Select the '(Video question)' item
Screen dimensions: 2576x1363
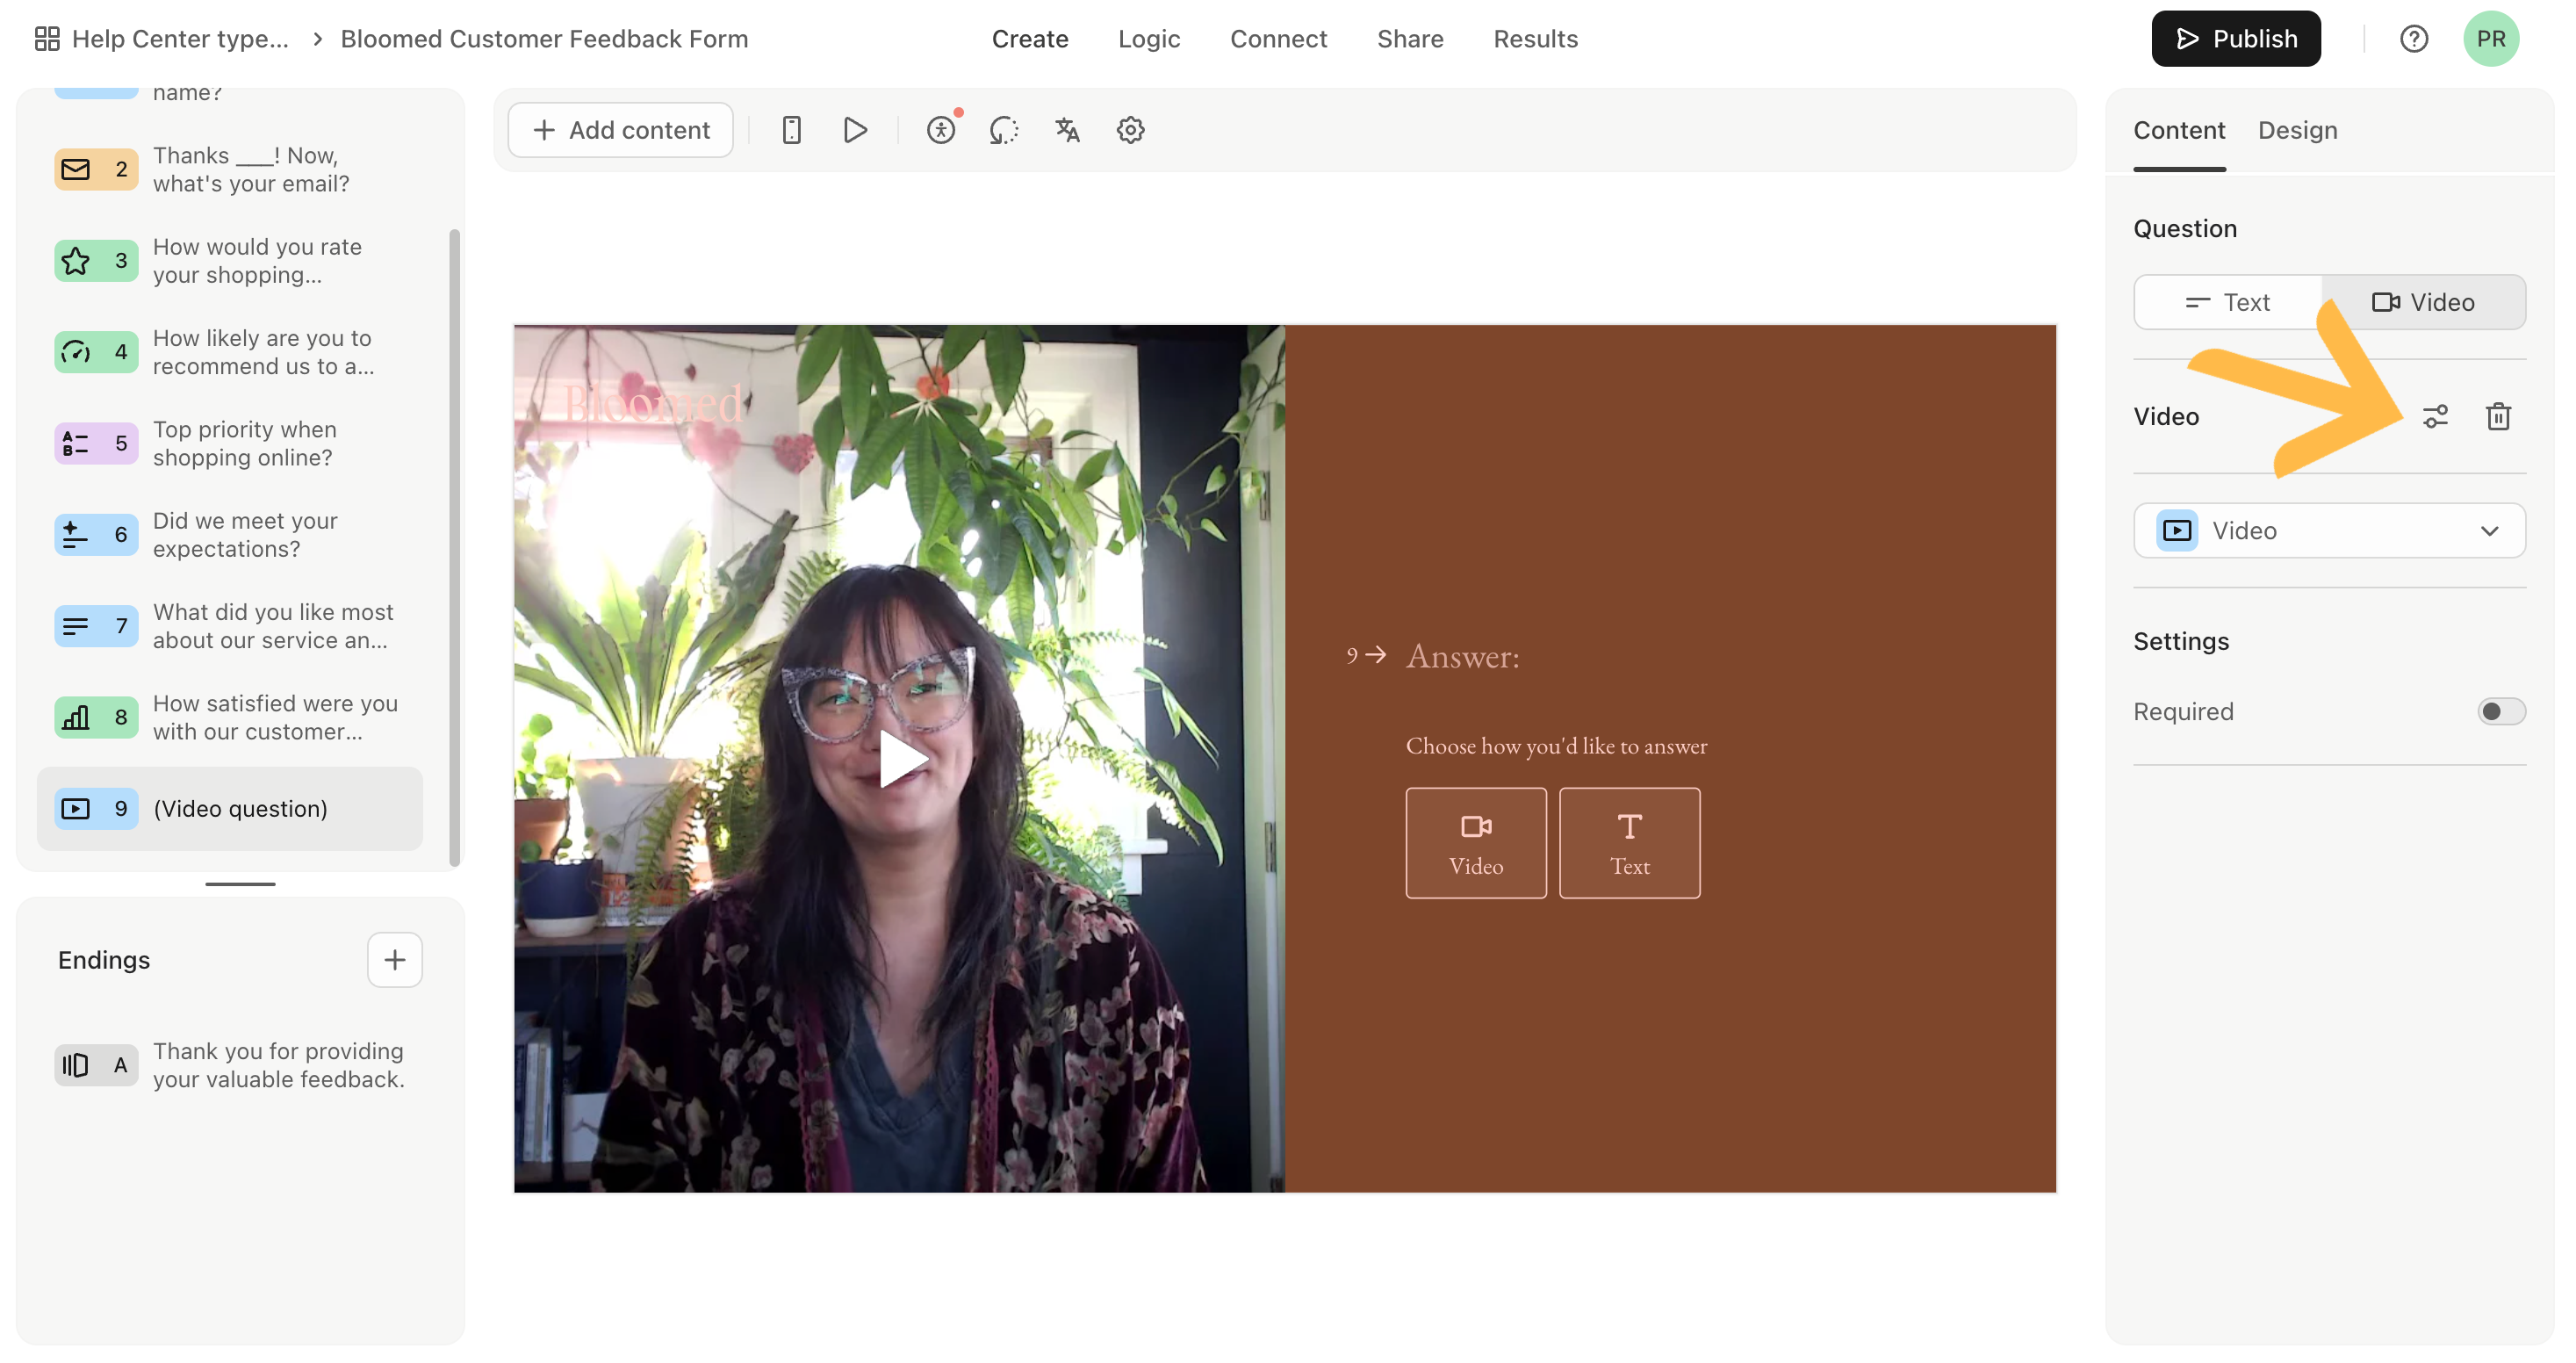pyautogui.click(x=230, y=808)
